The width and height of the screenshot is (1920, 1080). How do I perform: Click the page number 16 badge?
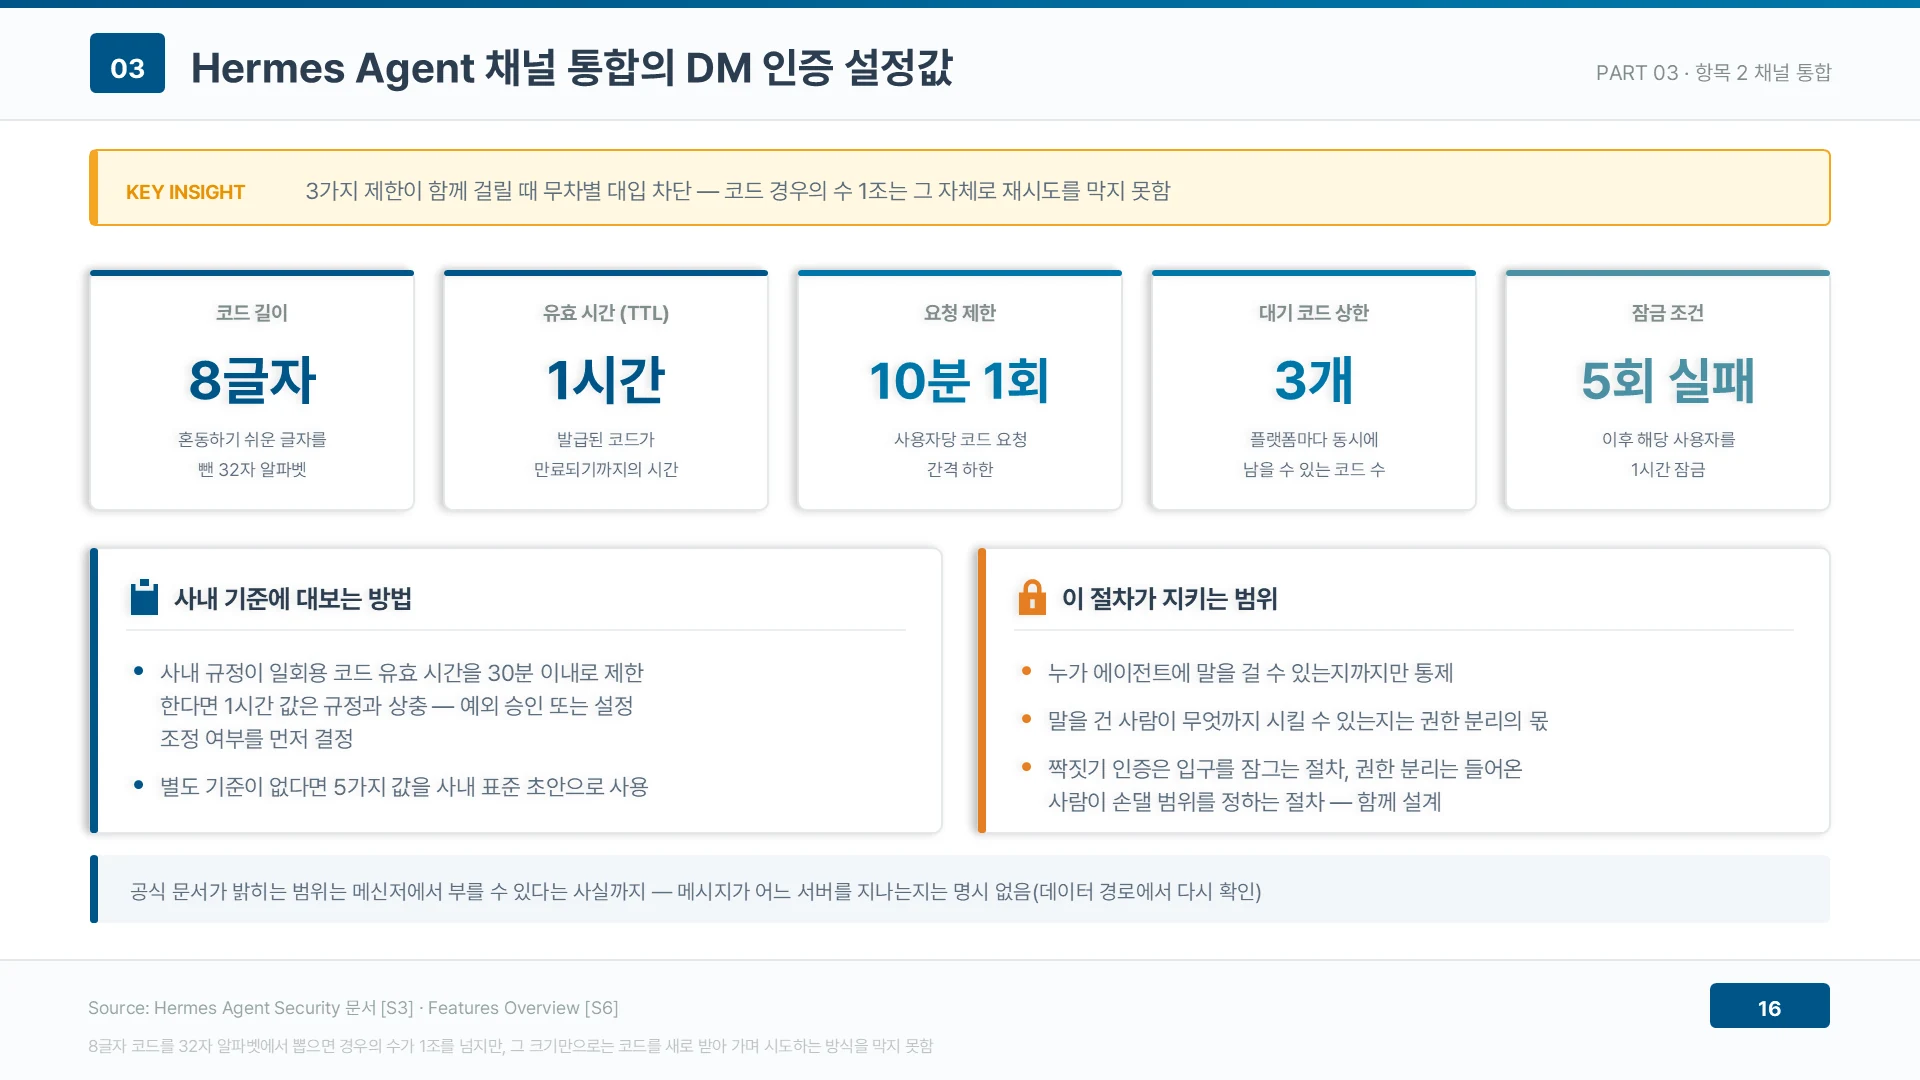pos(1769,1005)
